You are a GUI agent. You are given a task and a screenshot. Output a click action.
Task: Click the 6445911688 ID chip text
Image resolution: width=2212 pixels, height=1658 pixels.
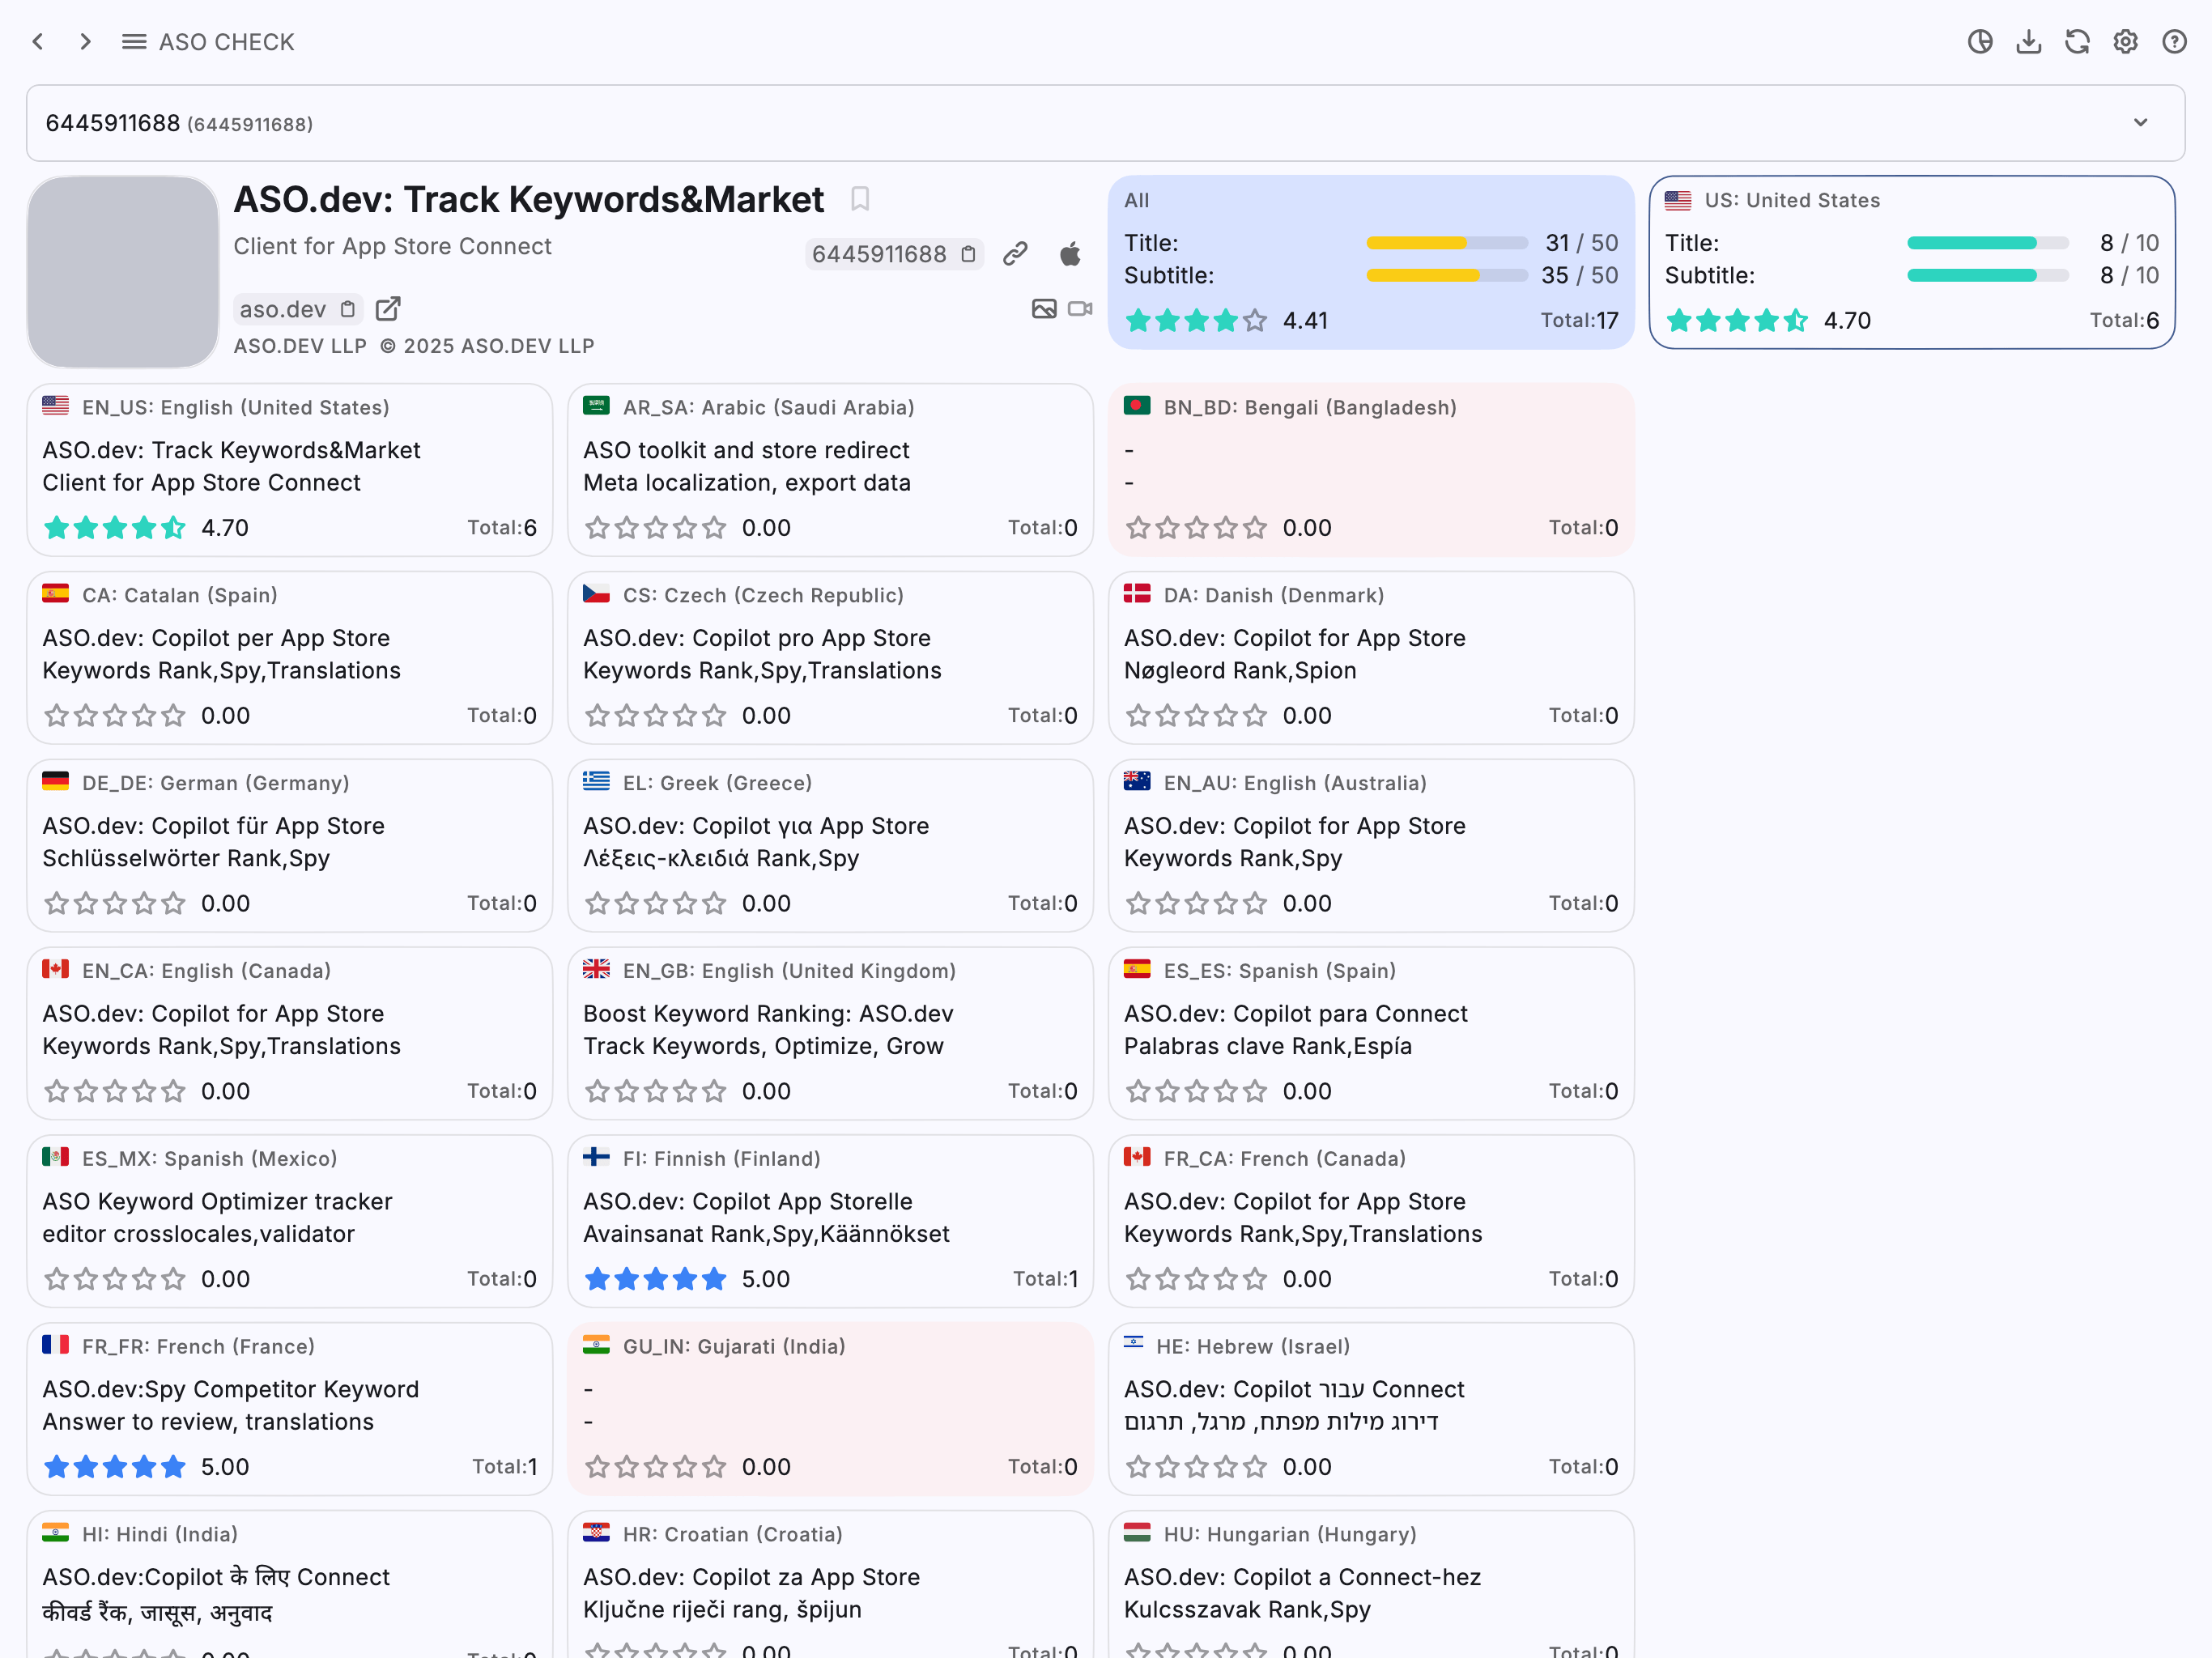click(879, 254)
